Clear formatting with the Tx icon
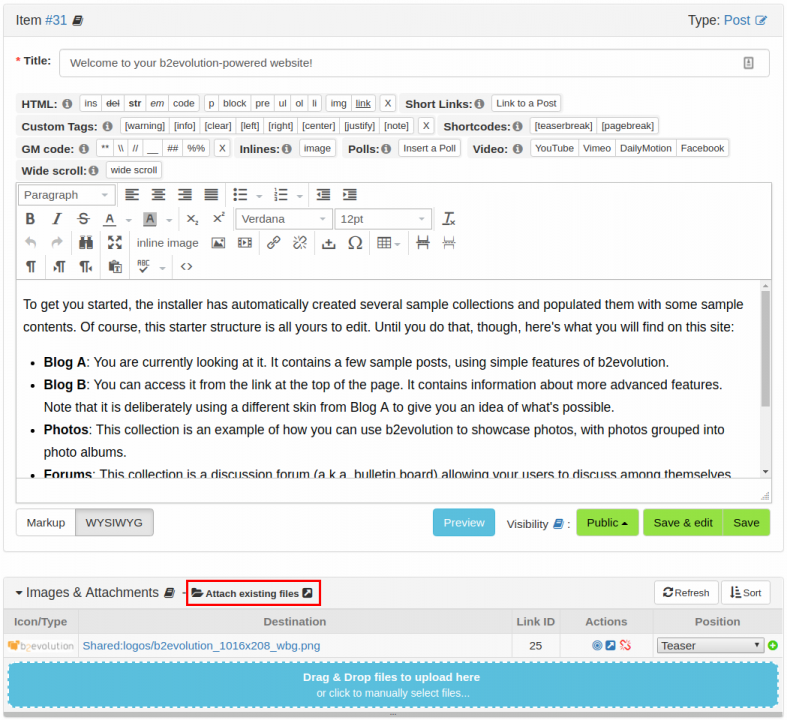The height and width of the screenshot is (720, 787). point(448,219)
